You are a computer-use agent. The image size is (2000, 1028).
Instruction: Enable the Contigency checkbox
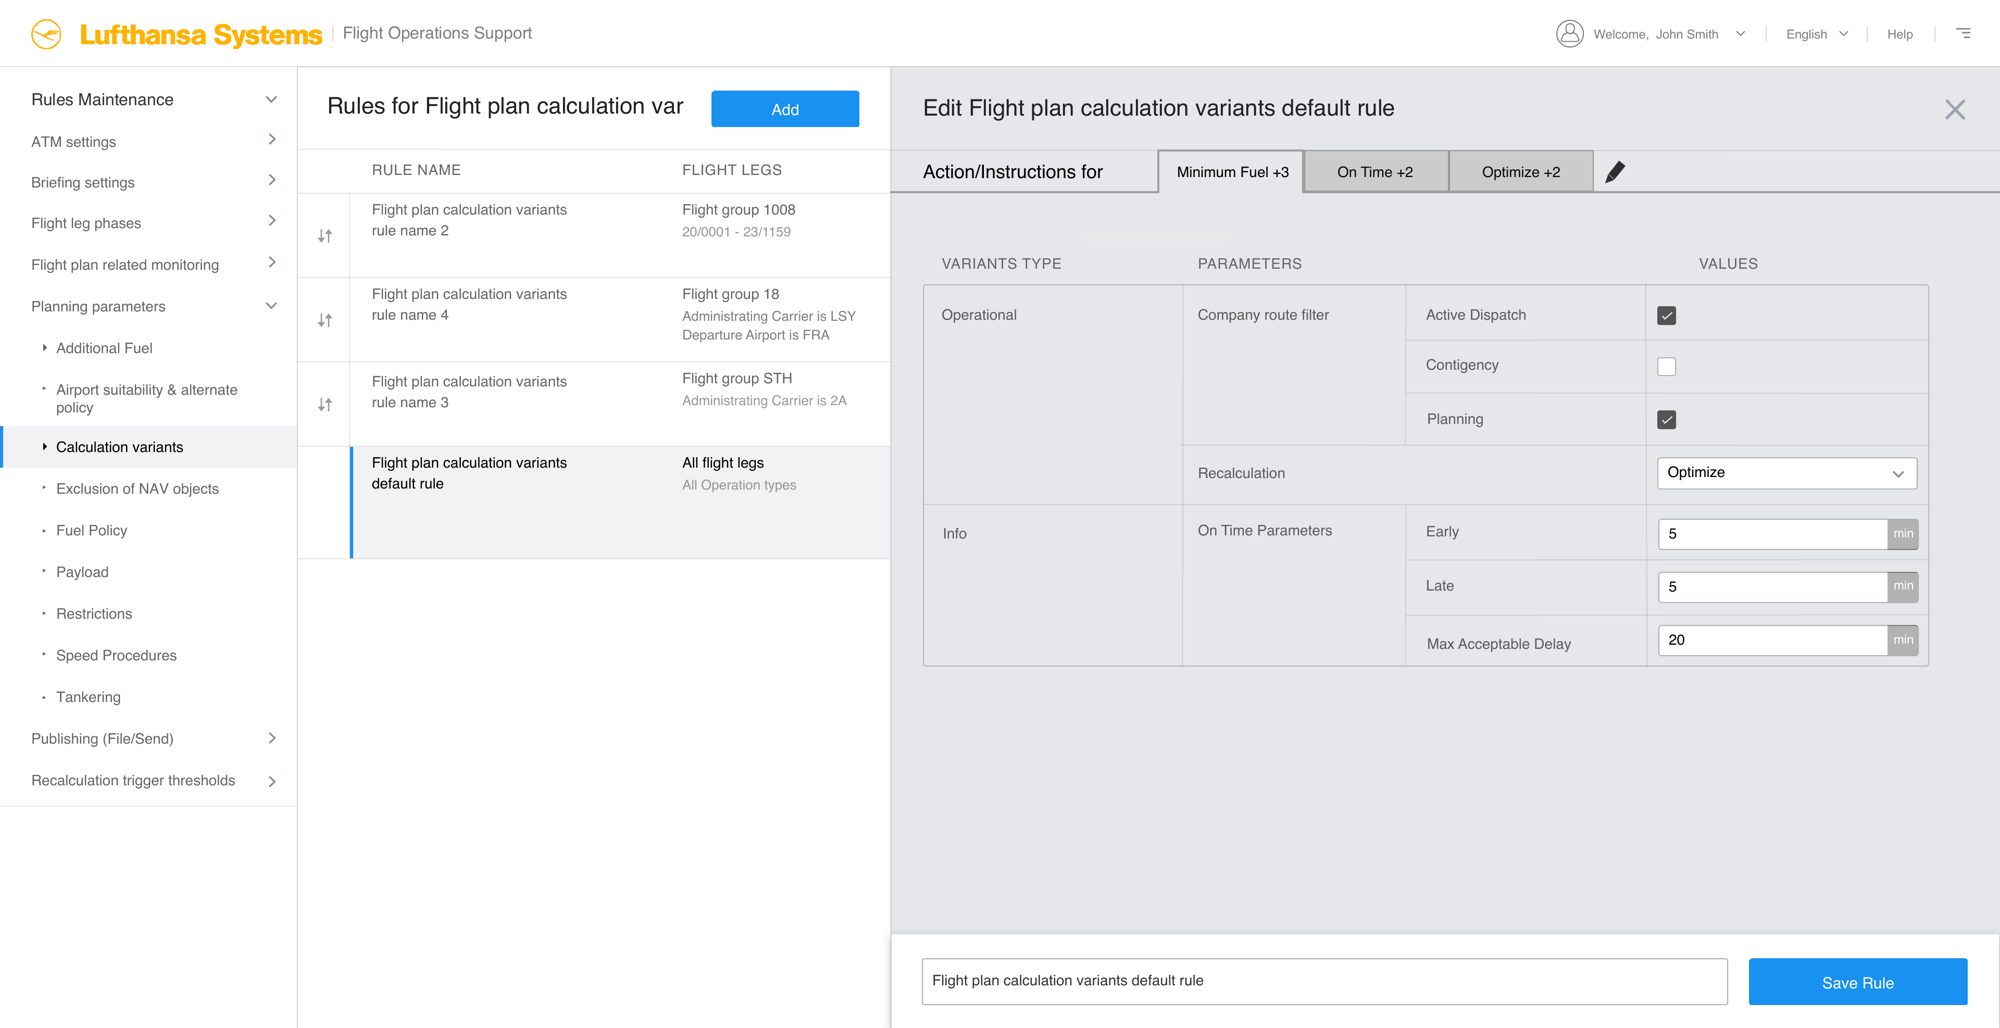tap(1667, 366)
